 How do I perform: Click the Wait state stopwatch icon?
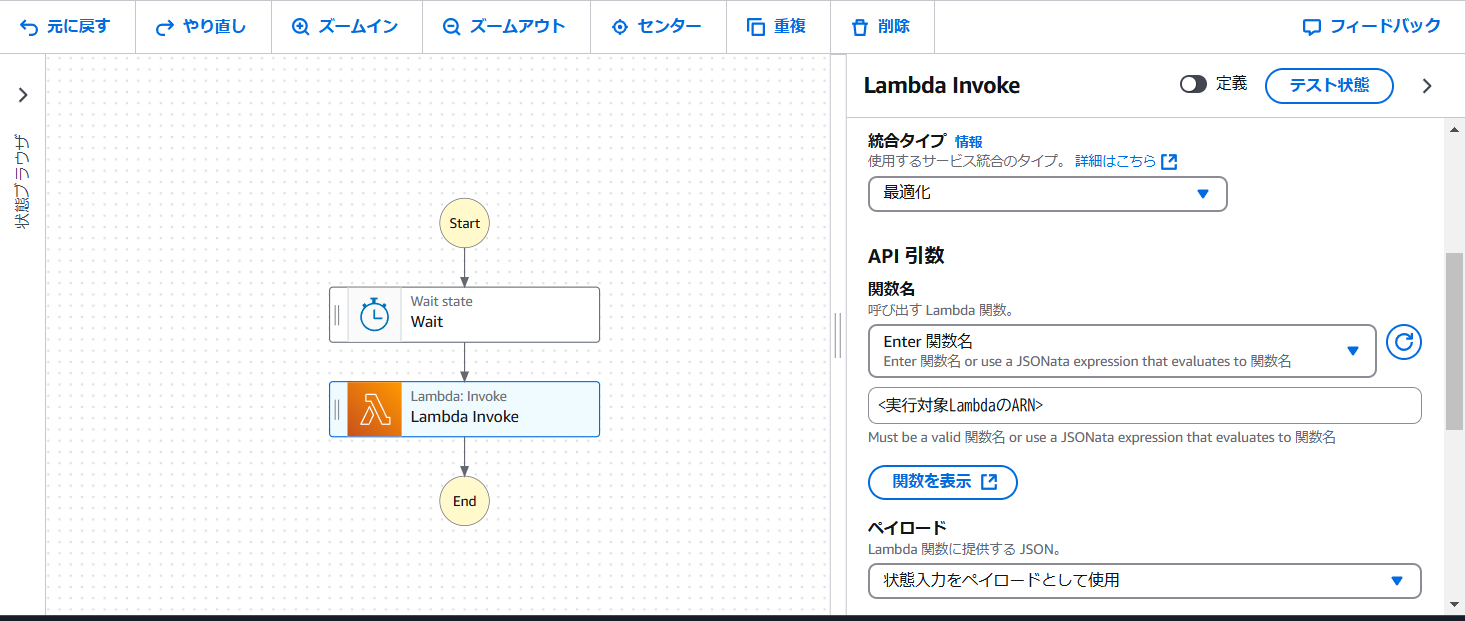click(x=374, y=315)
